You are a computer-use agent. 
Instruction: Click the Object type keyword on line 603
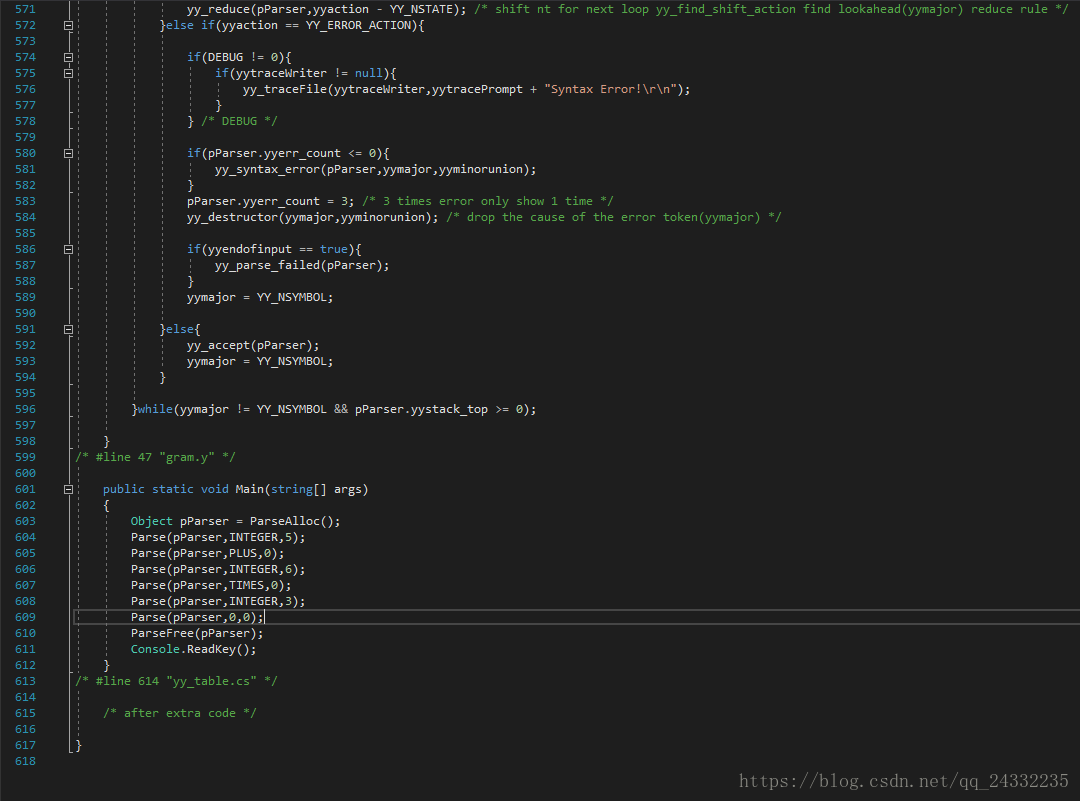[x=152, y=521]
